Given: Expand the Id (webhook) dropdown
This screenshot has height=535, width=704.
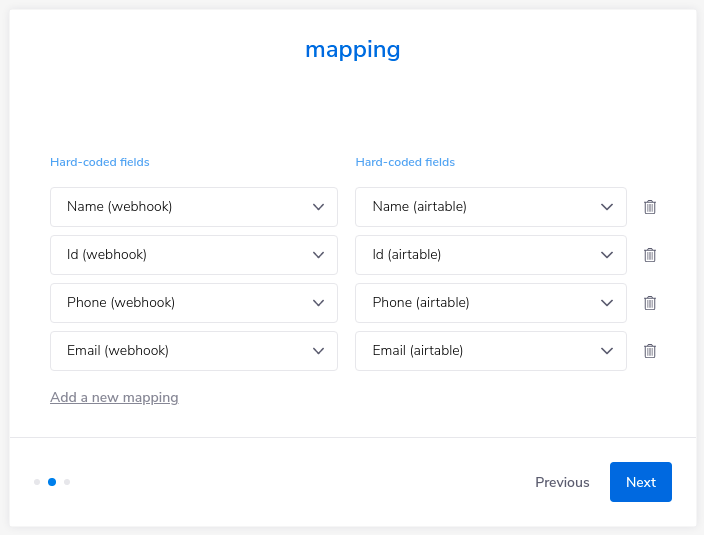Looking at the screenshot, I should coord(193,255).
